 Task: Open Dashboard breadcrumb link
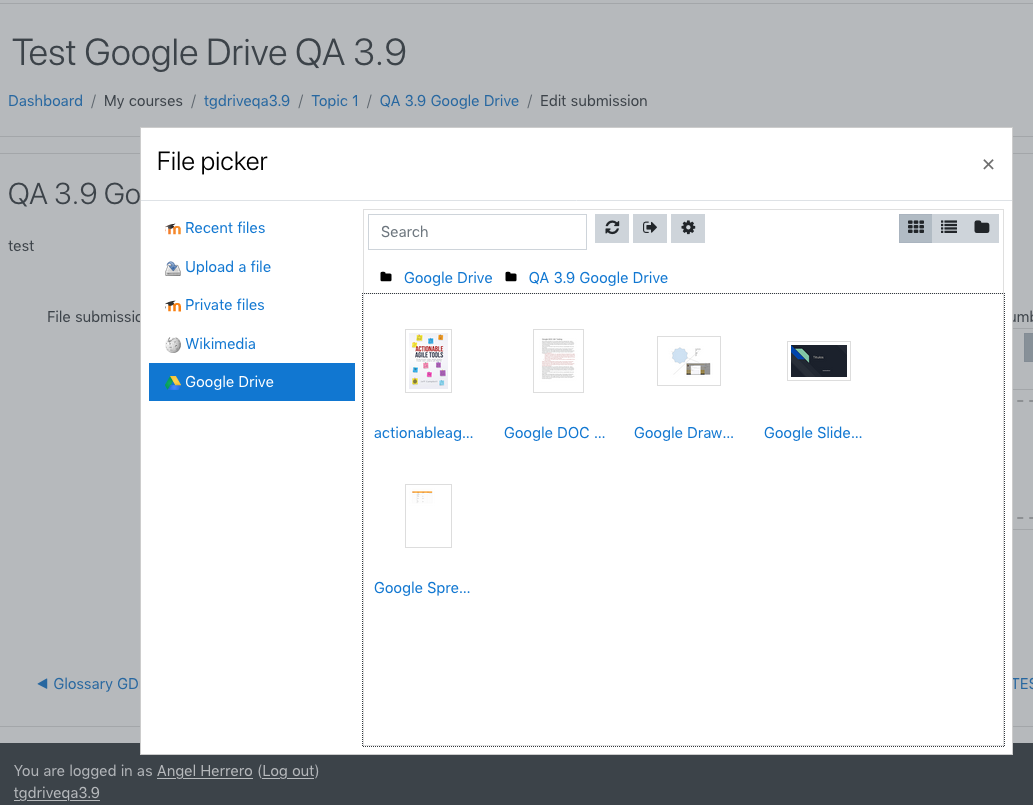click(x=45, y=101)
